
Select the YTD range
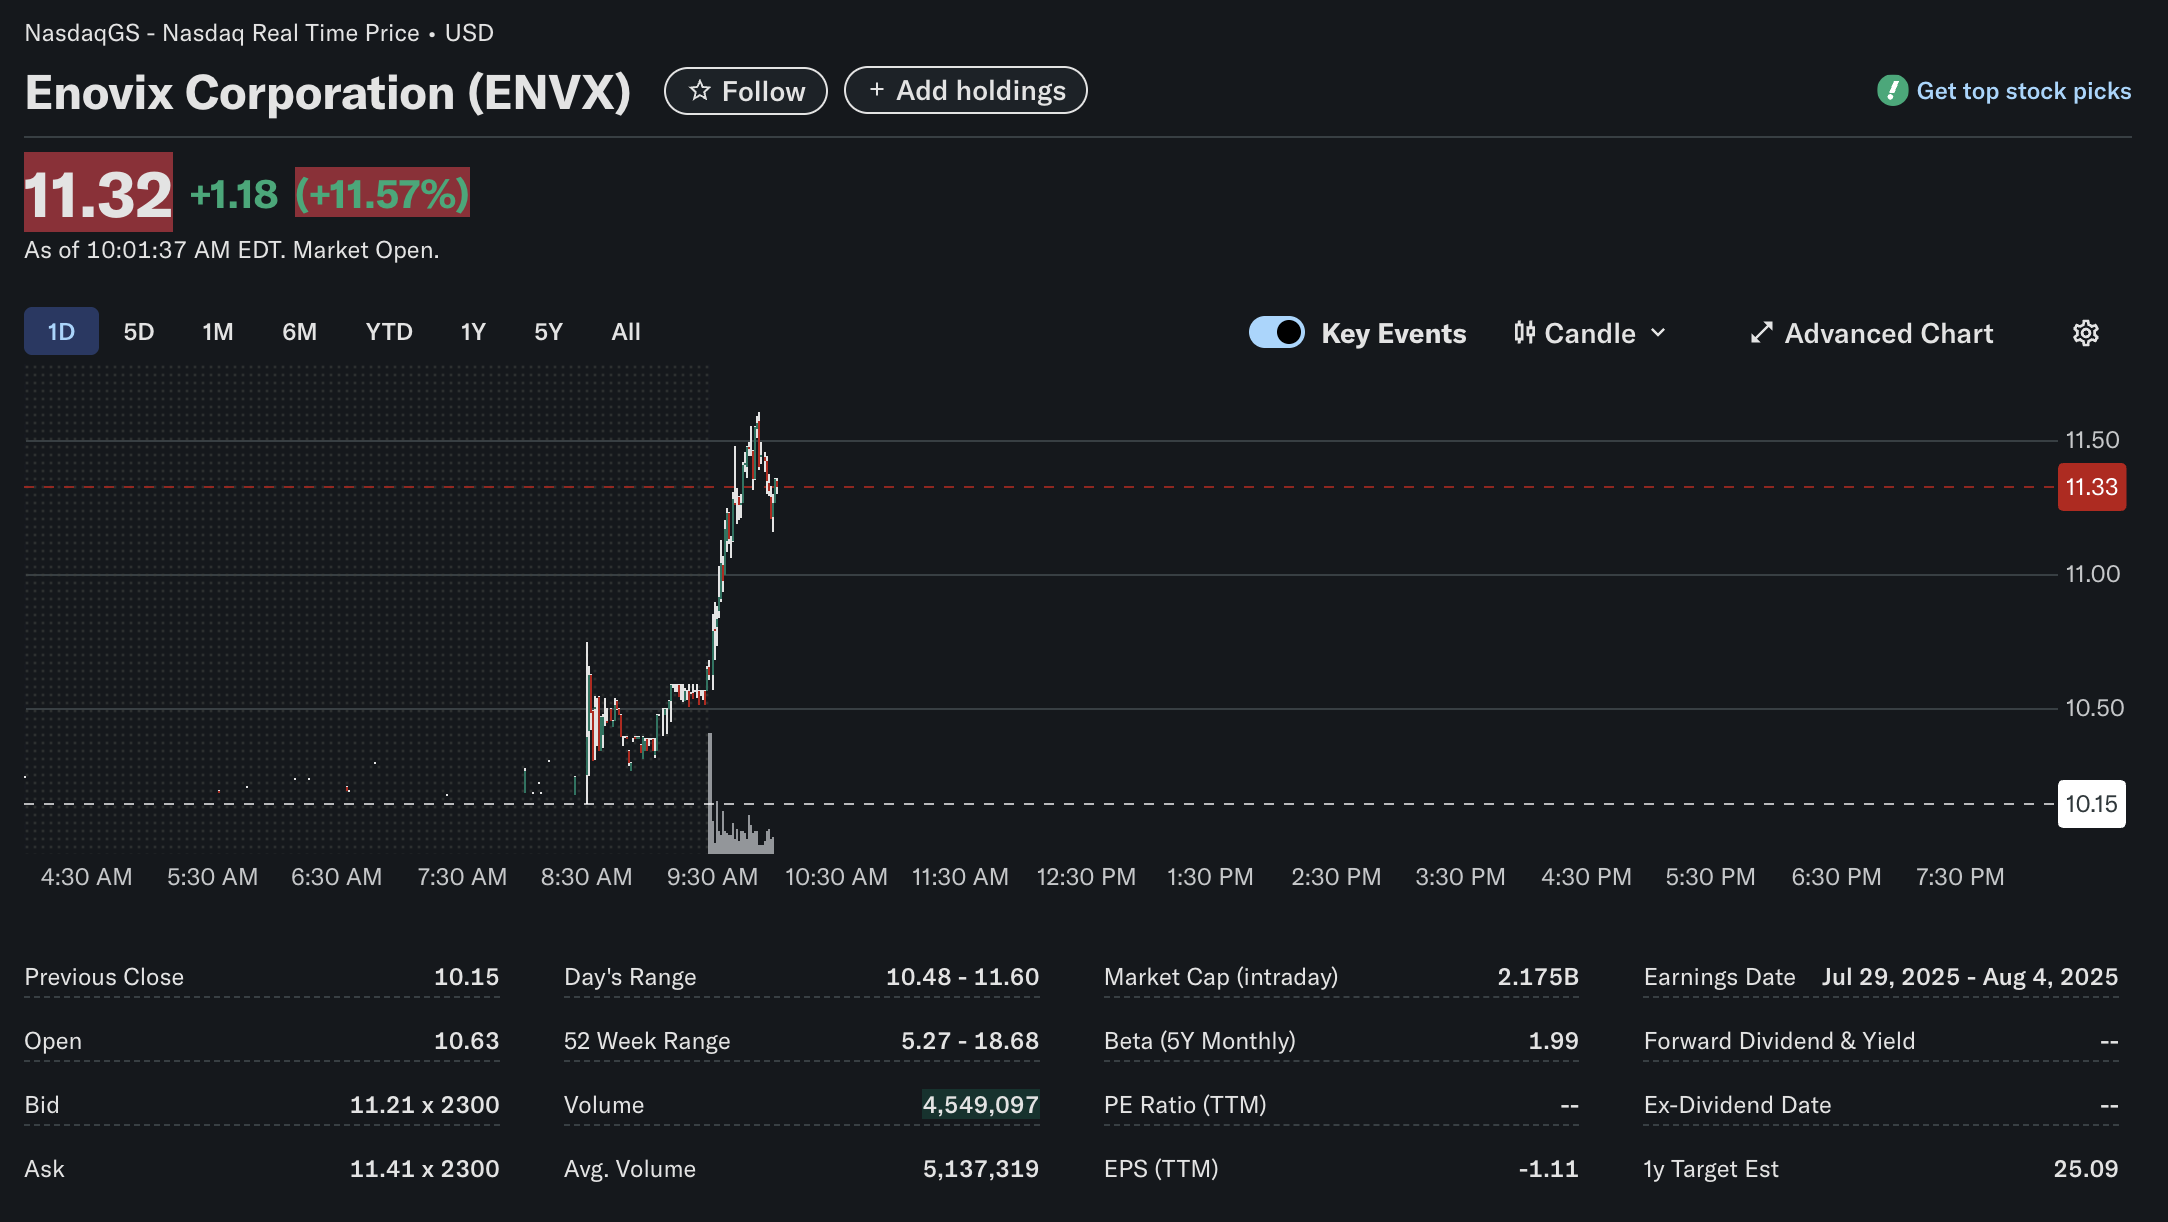(389, 331)
